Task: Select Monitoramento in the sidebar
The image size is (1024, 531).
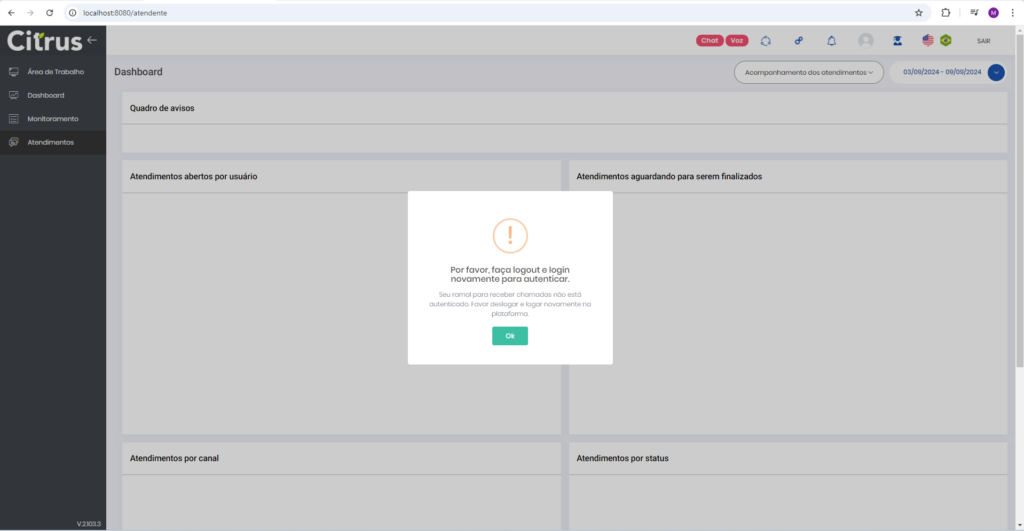Action: 53,119
